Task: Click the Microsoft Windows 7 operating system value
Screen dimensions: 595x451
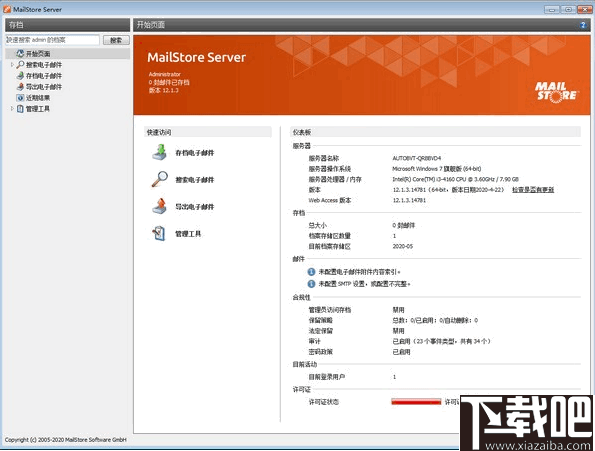Action: 437,168
